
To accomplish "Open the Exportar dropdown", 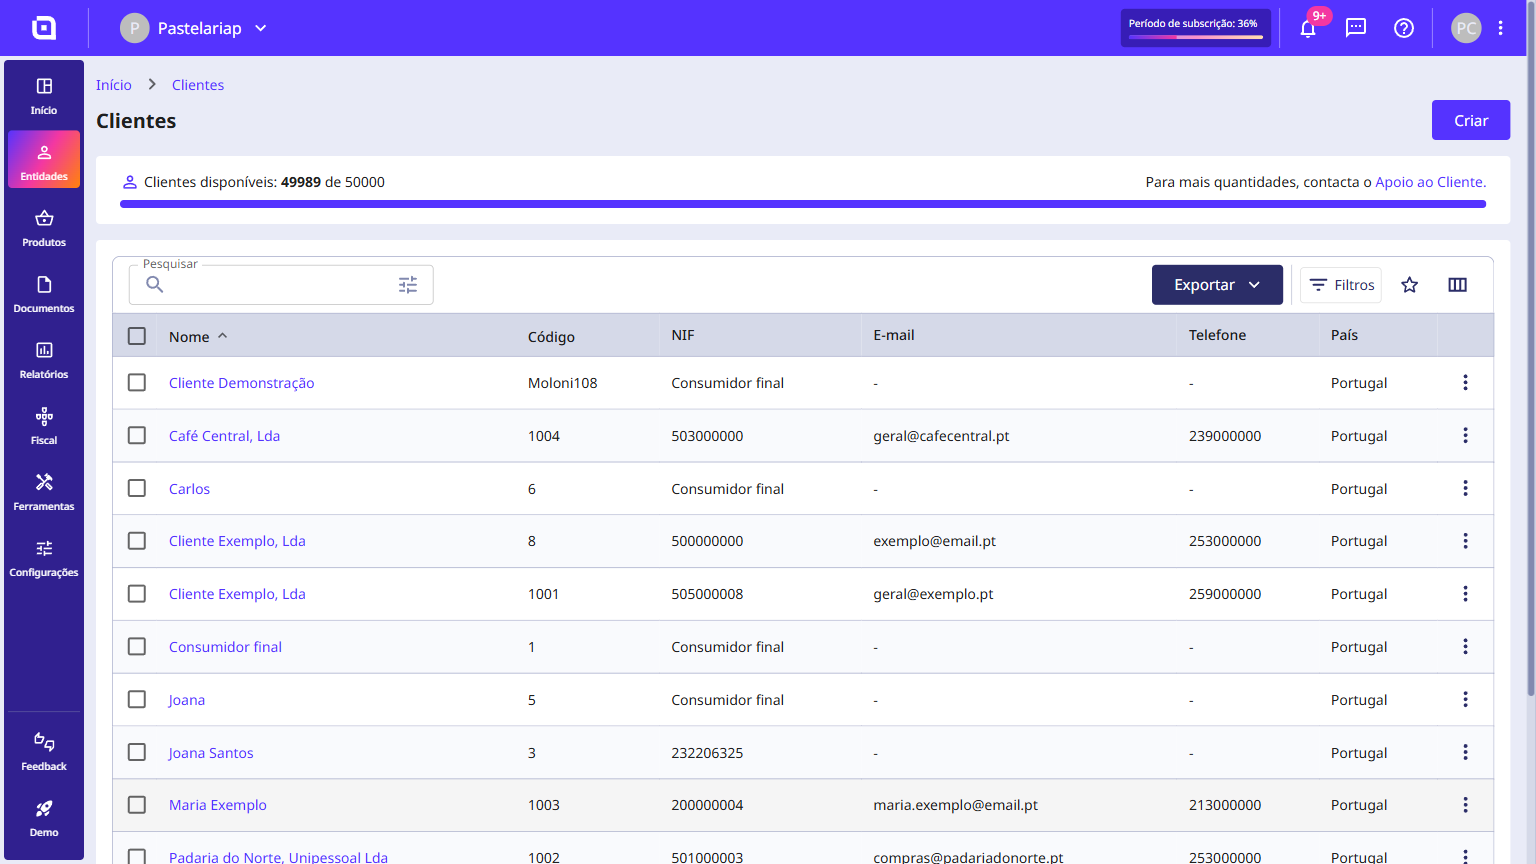I will click(1217, 285).
